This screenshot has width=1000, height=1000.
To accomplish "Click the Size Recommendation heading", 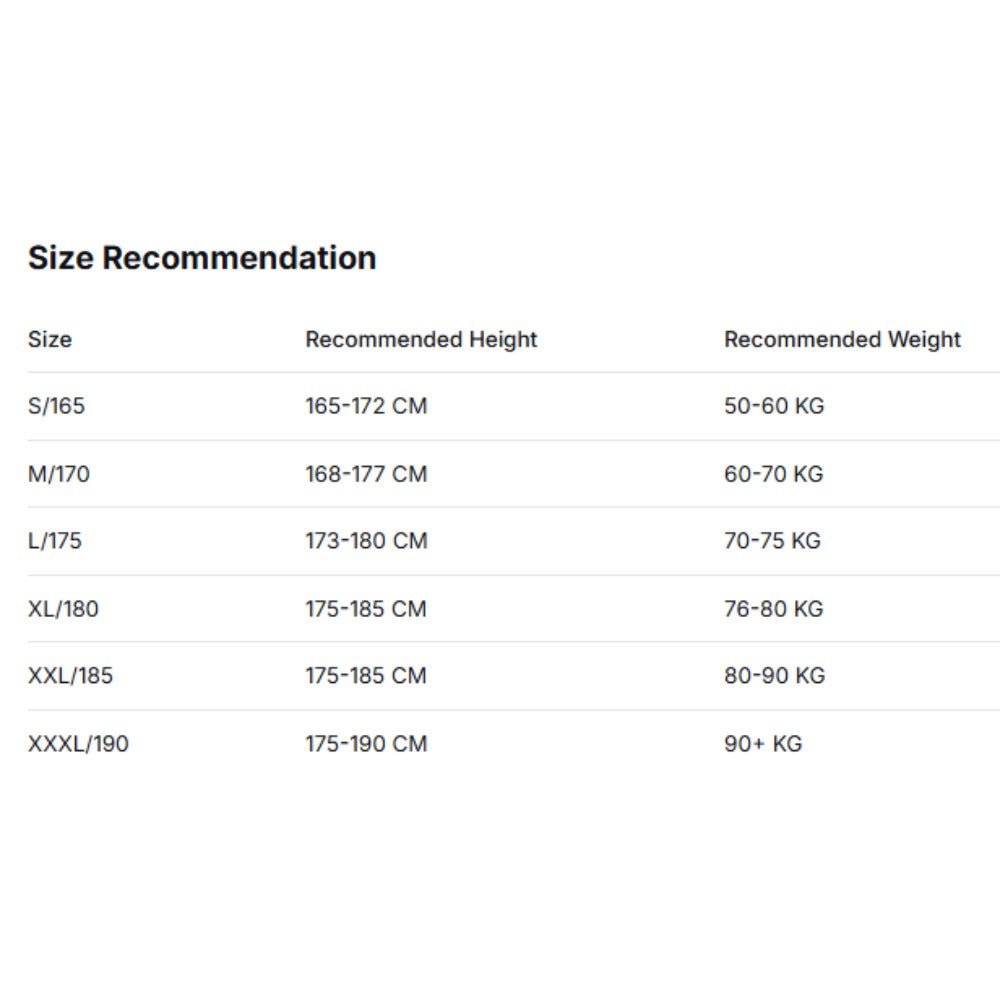I will click(202, 258).
